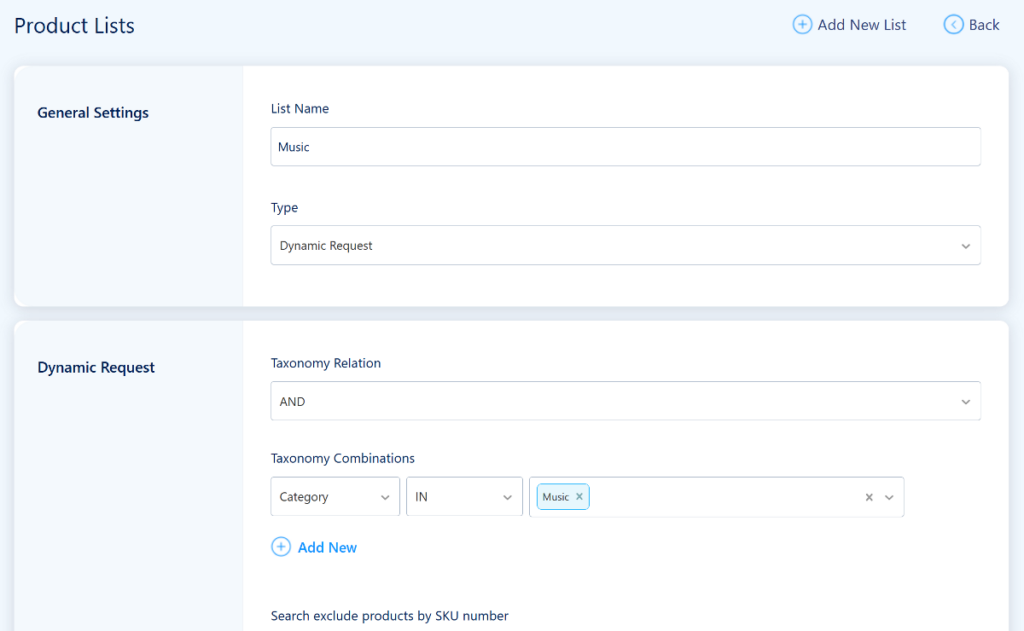Screen dimensions: 1024x631
Task: Open the Type dropdown showing Dynamic Request
Action: (x=625, y=245)
